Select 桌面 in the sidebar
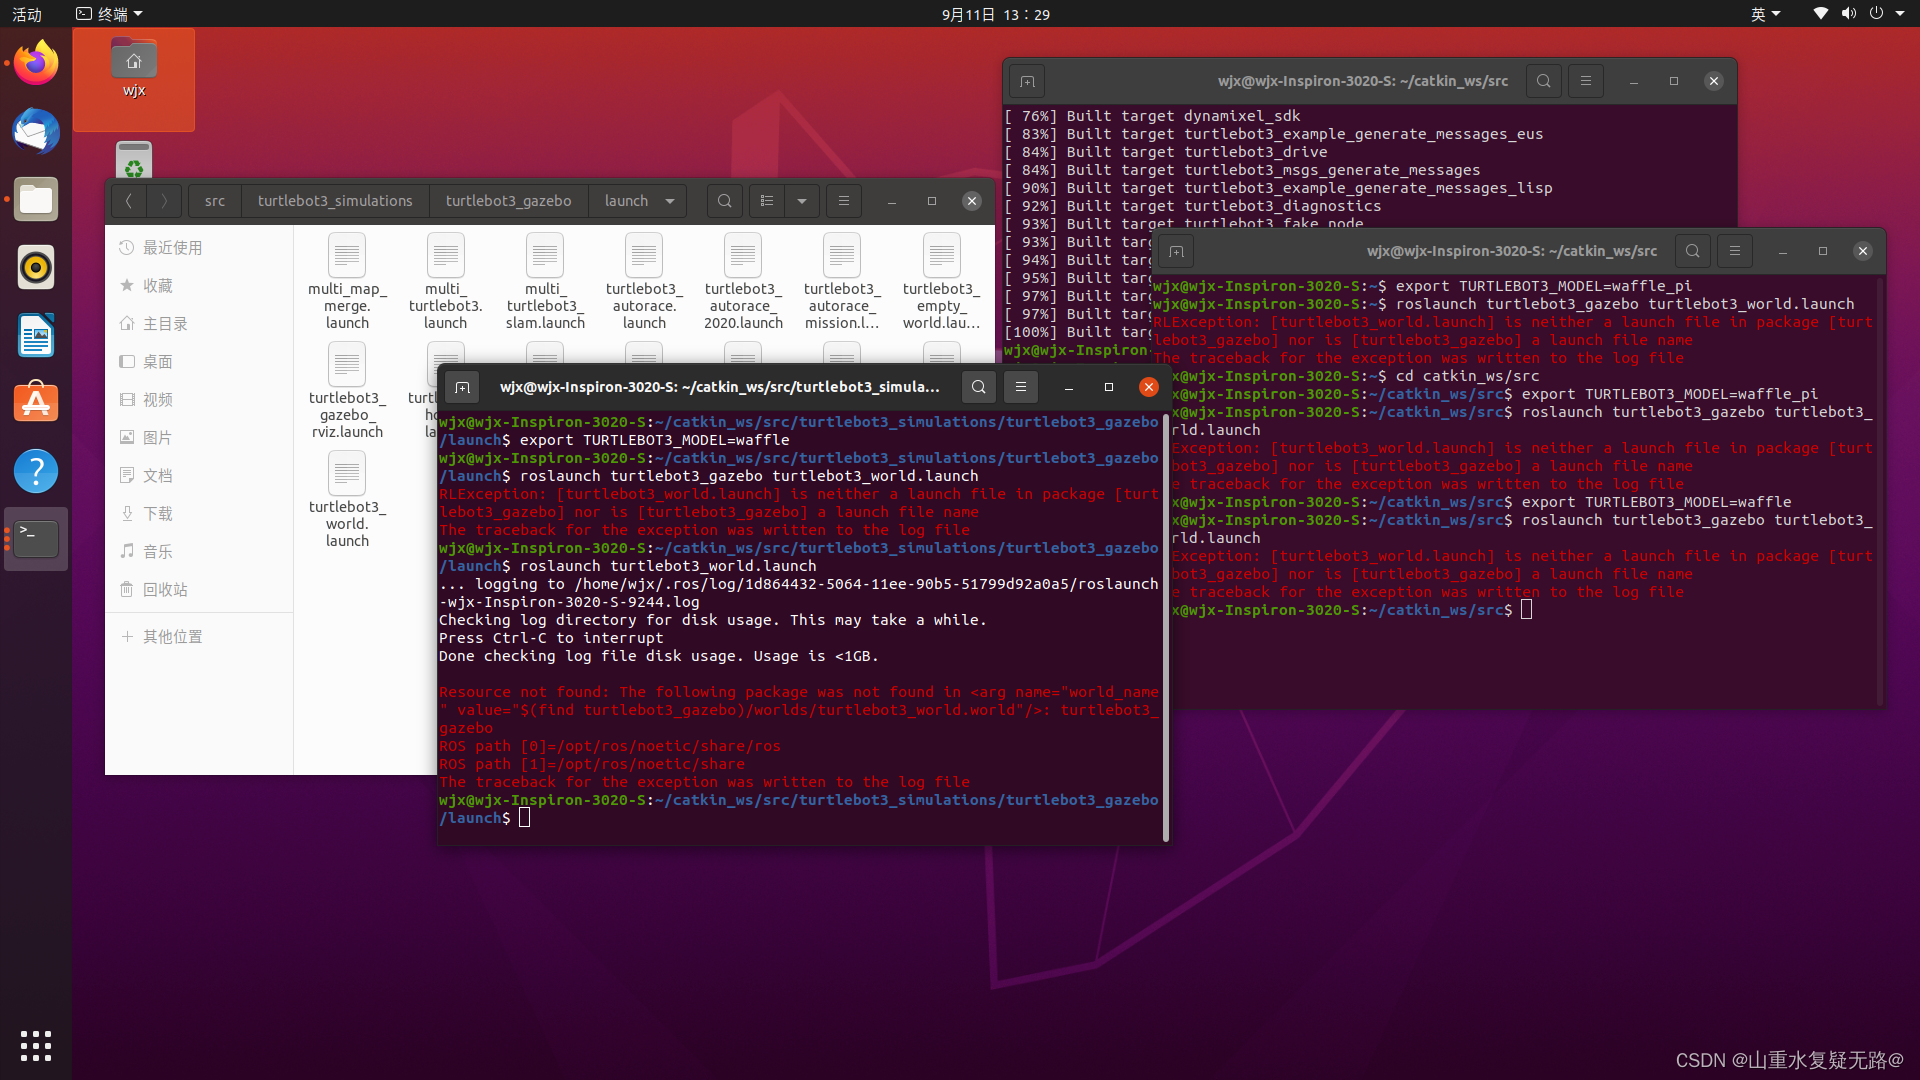Image resolution: width=1920 pixels, height=1080 pixels. coord(199,362)
